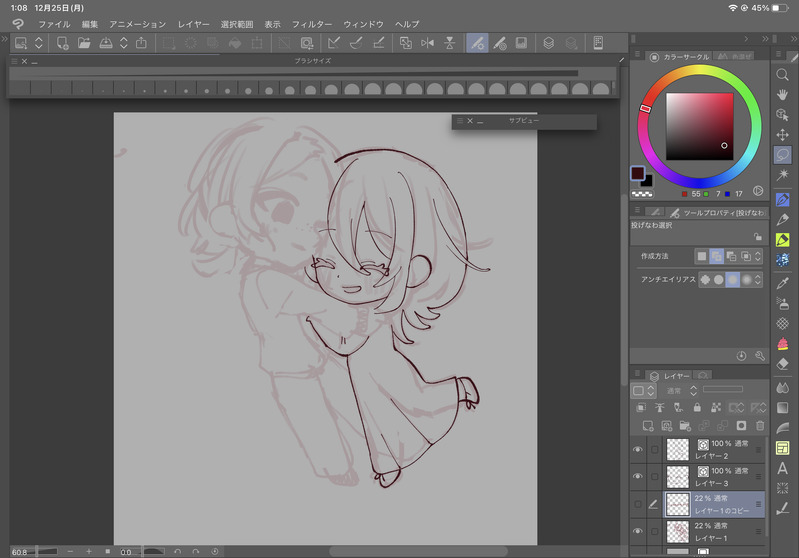Select the yellow Marker brush tool

click(x=782, y=240)
